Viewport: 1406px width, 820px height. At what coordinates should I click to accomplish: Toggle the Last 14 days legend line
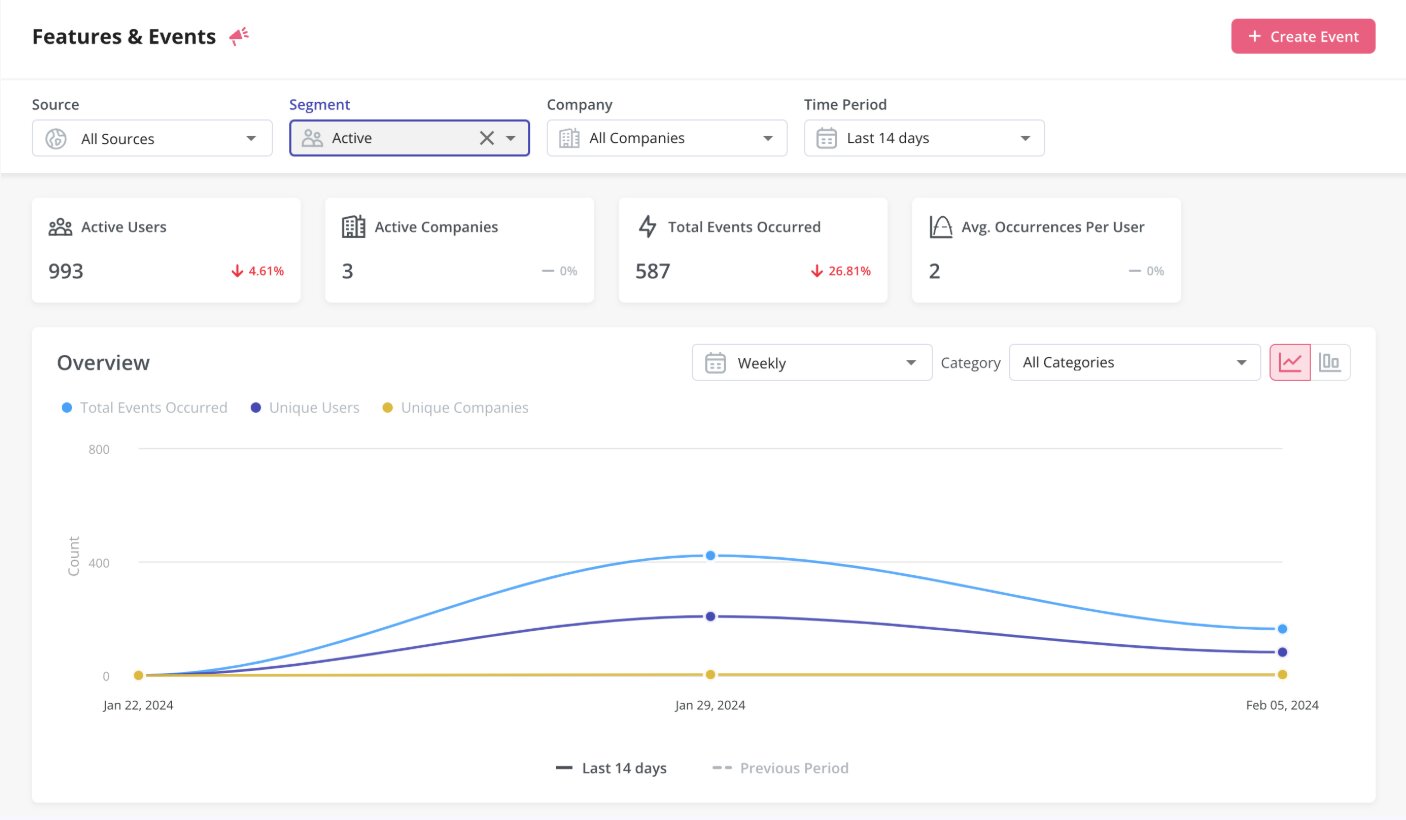pyautogui.click(x=611, y=768)
